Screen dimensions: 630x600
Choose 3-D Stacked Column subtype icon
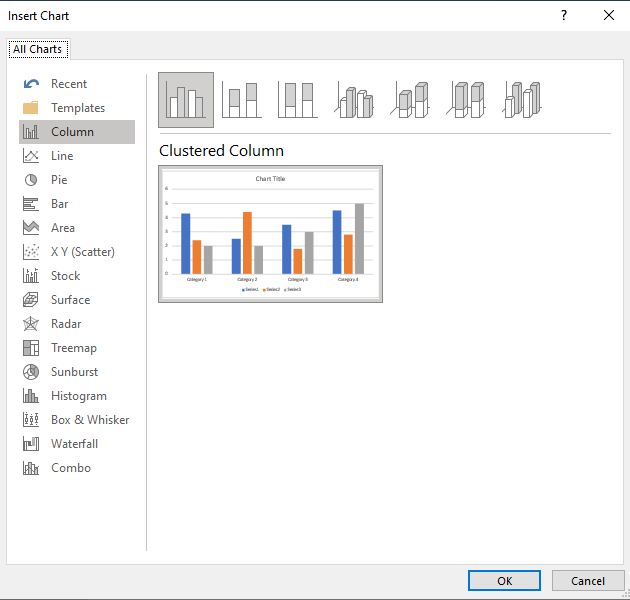(410, 100)
